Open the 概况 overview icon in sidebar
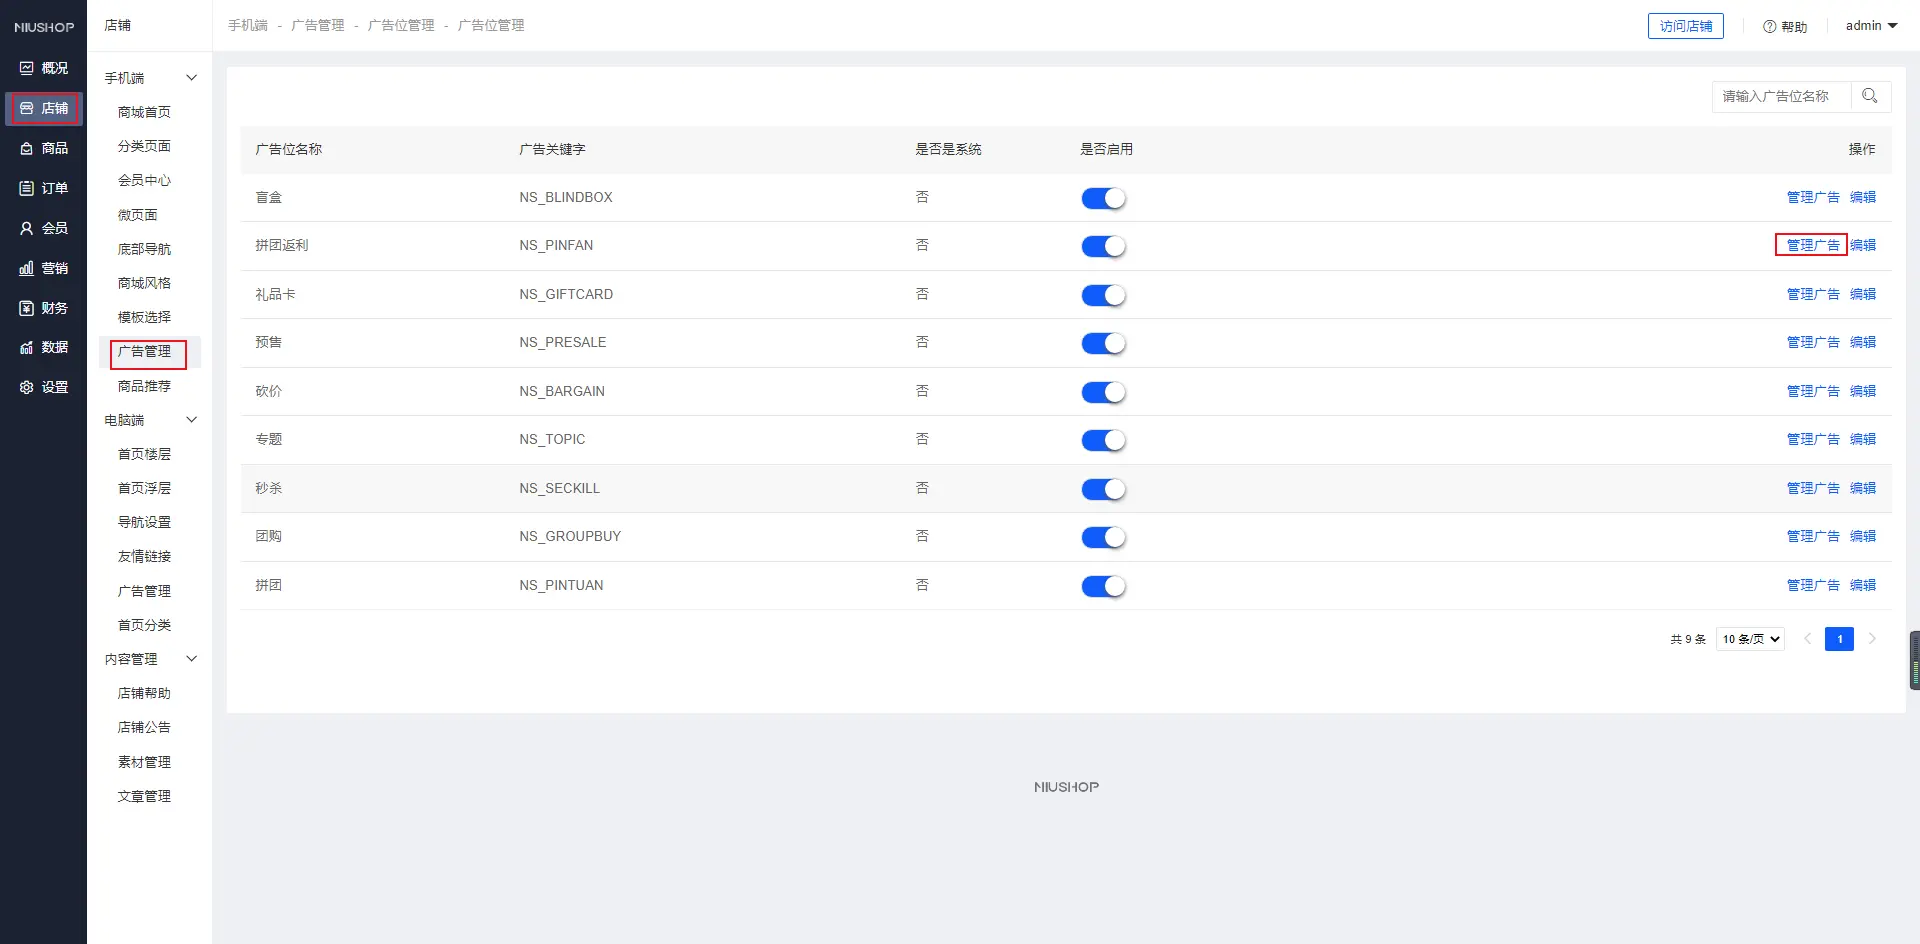Image resolution: width=1920 pixels, height=944 pixels. click(x=27, y=68)
